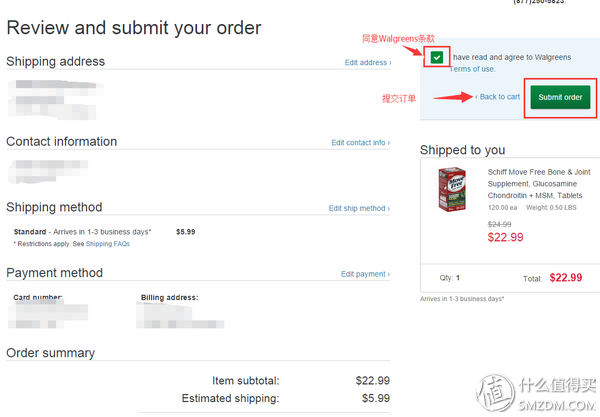This screenshot has width=600, height=417.
Task: Click the chevron after Edit payment
Action: click(x=388, y=274)
